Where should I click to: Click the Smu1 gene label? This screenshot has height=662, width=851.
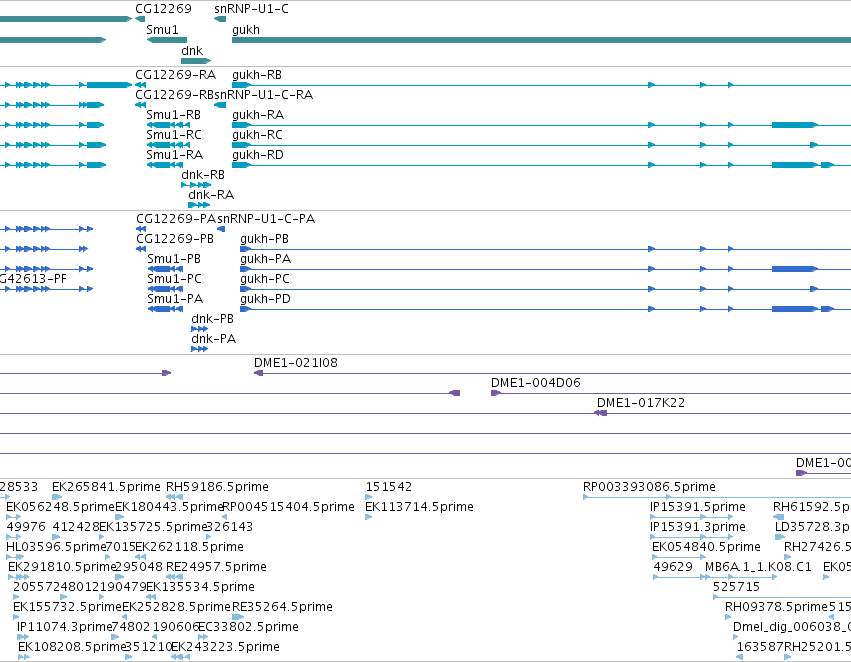tap(162, 30)
